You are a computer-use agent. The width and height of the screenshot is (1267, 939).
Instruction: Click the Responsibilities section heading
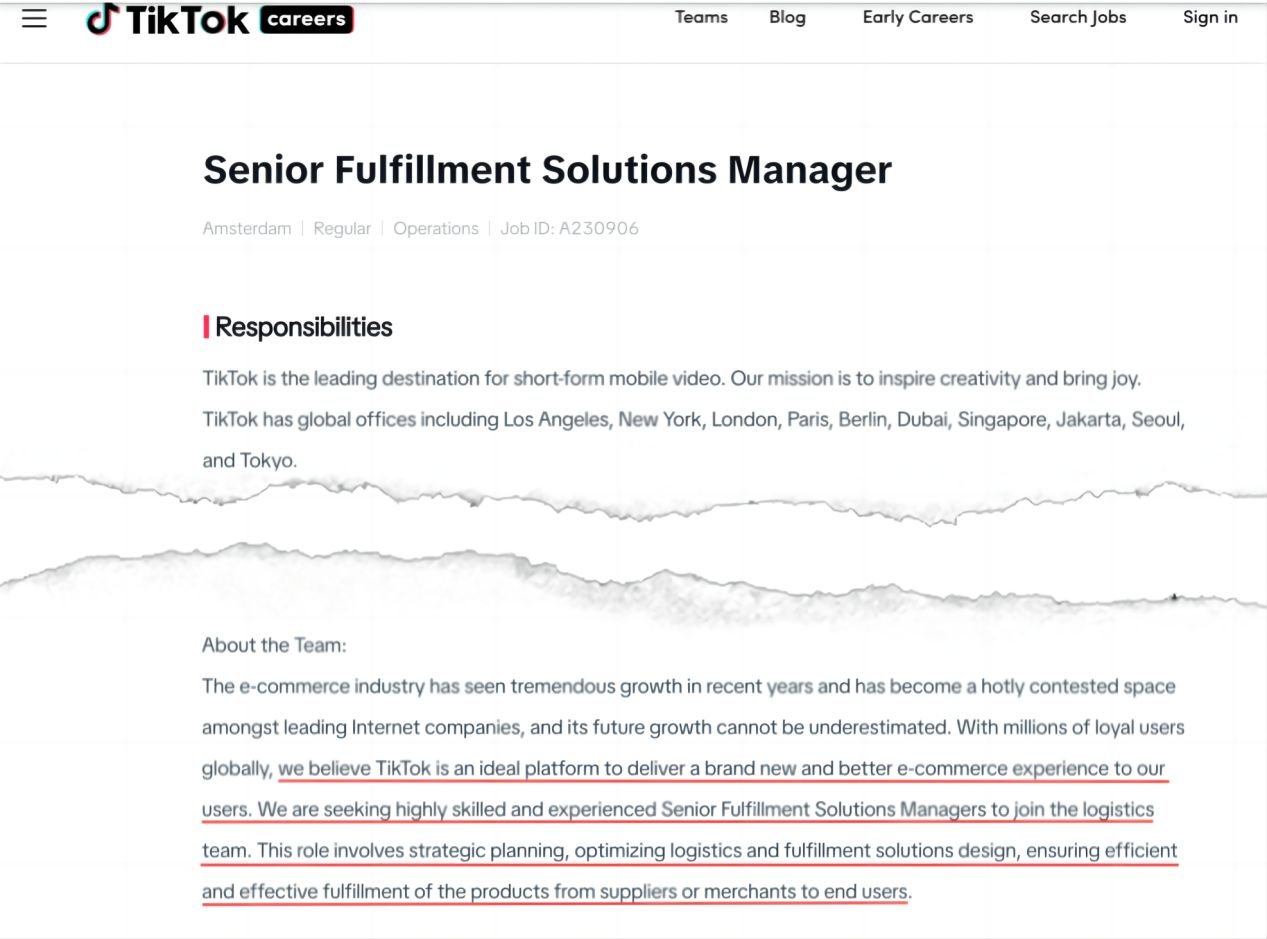click(x=304, y=327)
